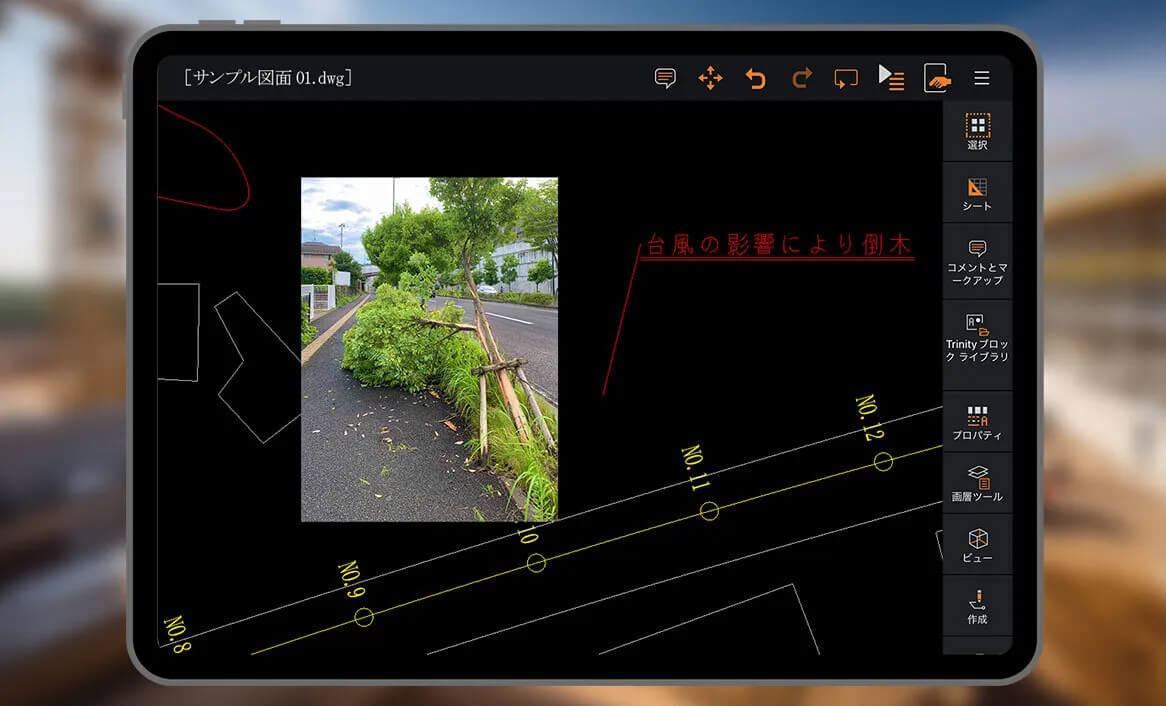Click the サンプル図面 01.dwg file title
This screenshot has height=706, width=1166.
(268, 78)
